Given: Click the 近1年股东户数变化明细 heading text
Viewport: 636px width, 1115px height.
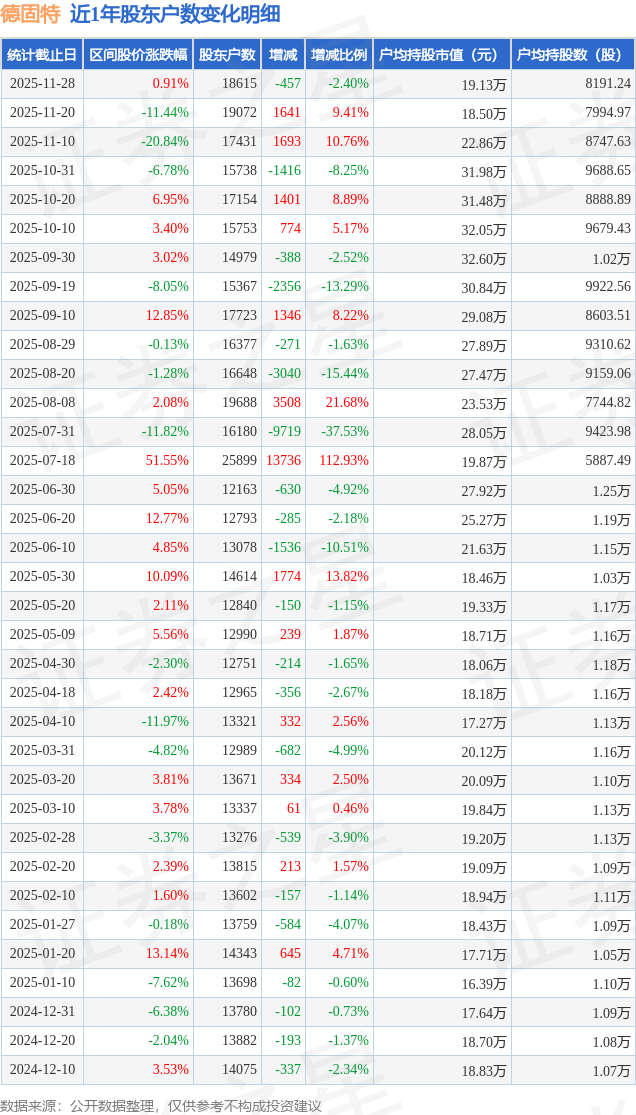Looking at the screenshot, I should click(x=176, y=14).
